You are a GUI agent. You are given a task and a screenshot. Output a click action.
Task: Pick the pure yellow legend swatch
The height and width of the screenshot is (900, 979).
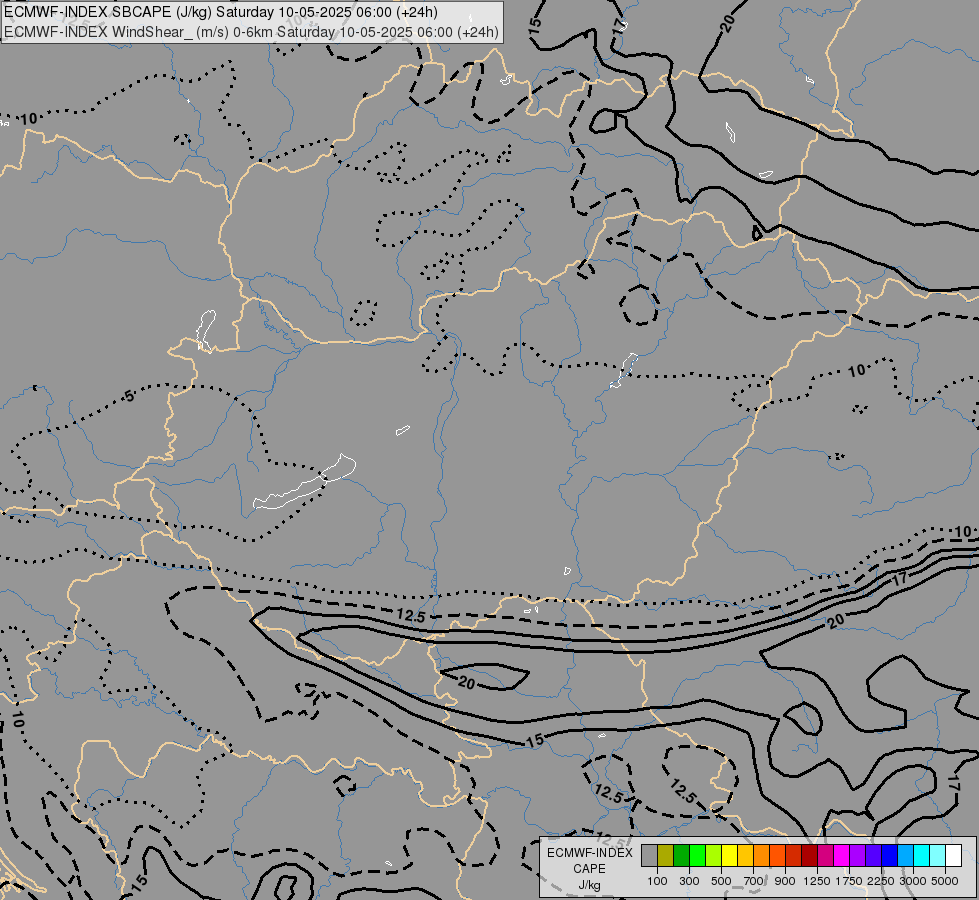729,856
